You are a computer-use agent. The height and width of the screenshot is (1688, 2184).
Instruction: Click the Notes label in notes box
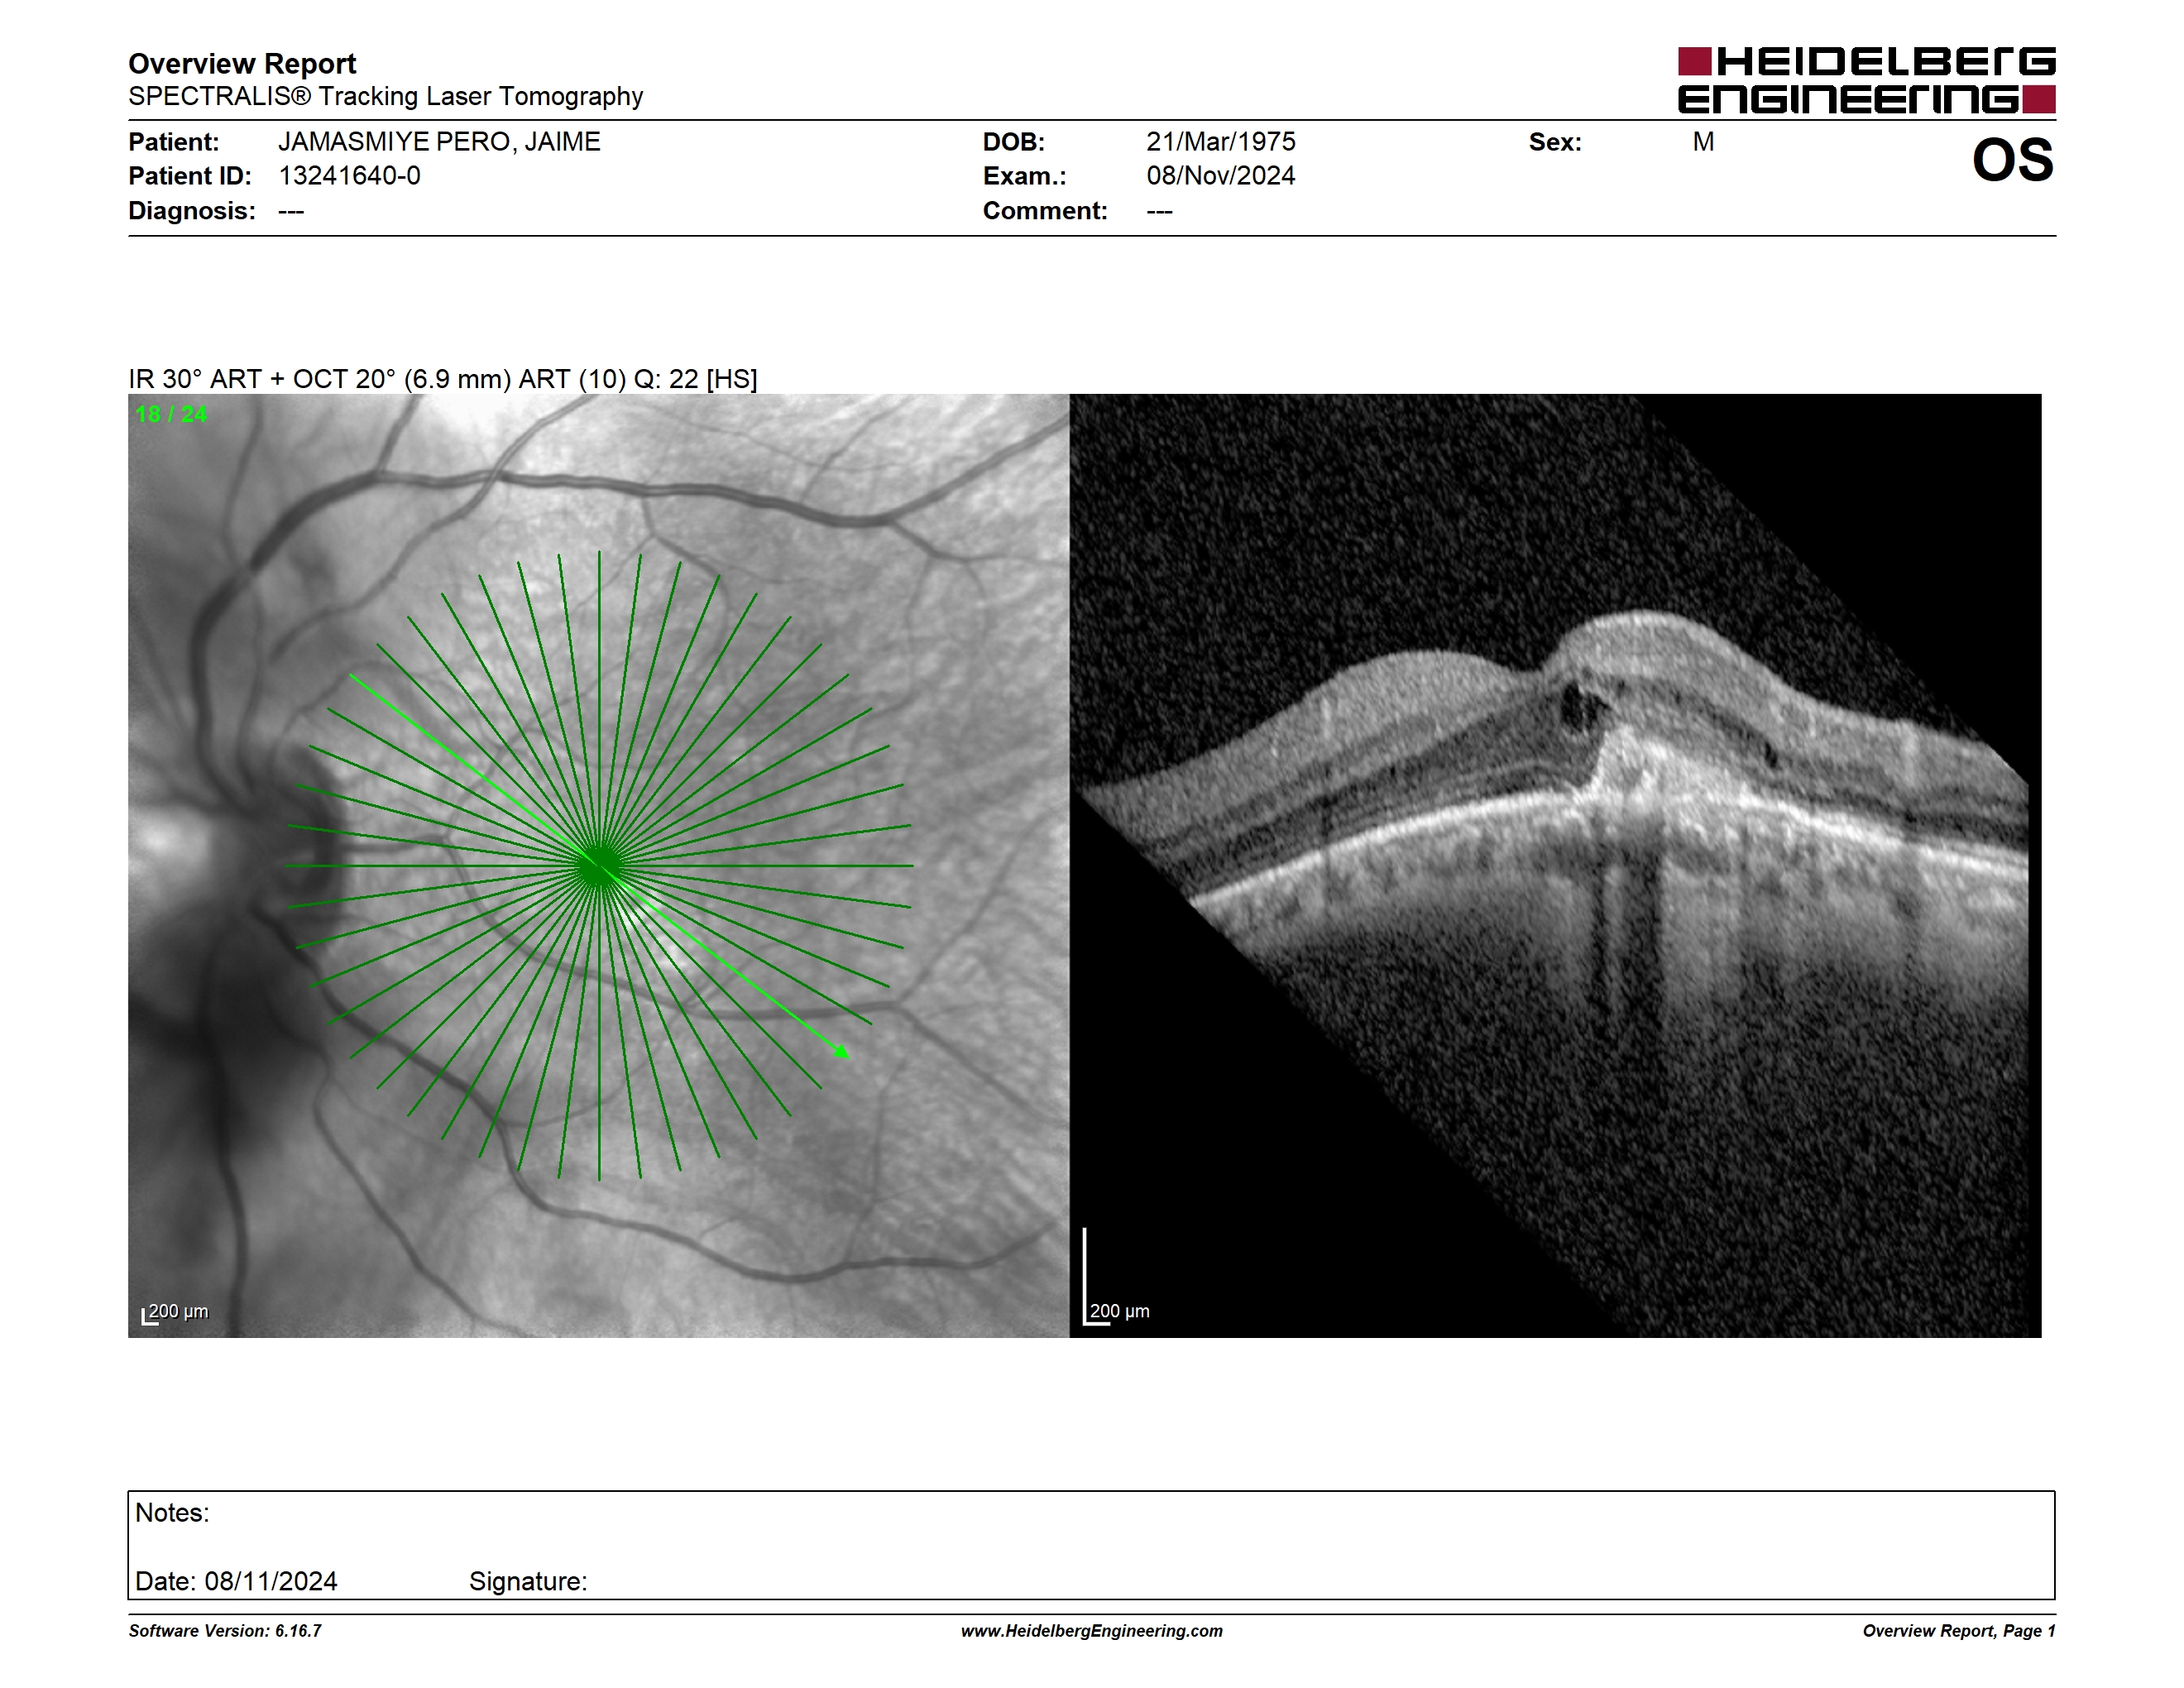point(172,1513)
